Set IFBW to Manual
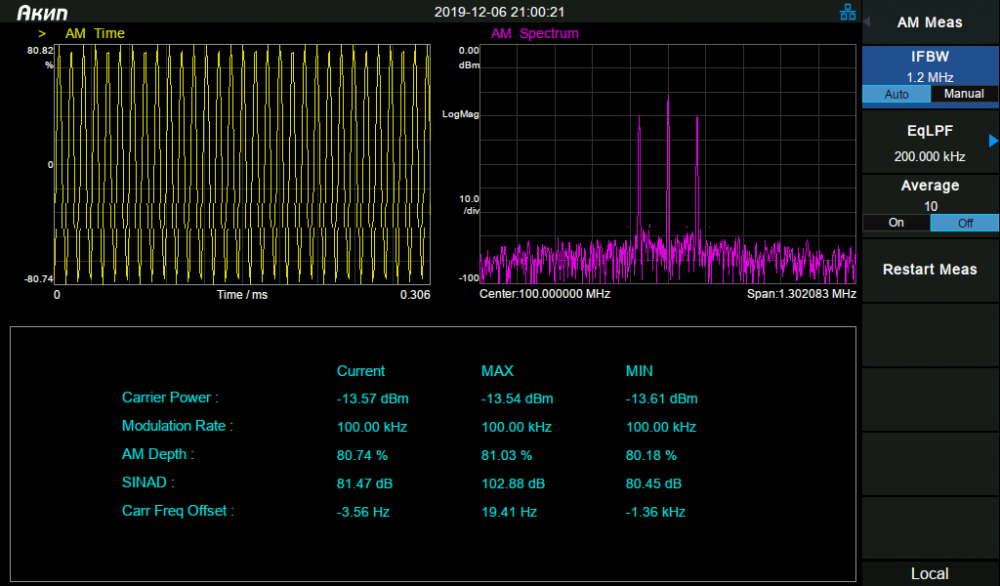Screen dimensions: 1000x586 pyautogui.click(x=964, y=94)
